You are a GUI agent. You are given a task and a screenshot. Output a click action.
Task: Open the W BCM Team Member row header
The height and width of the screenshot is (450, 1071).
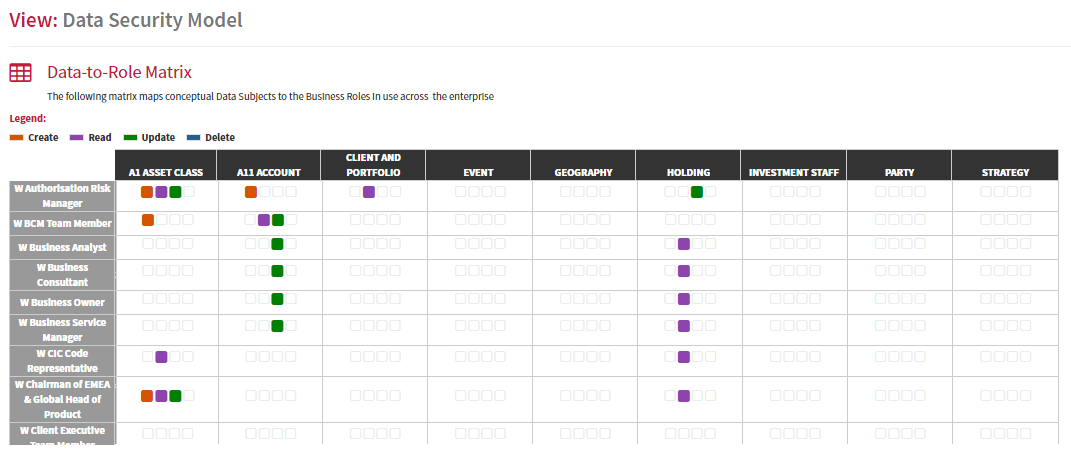point(62,223)
